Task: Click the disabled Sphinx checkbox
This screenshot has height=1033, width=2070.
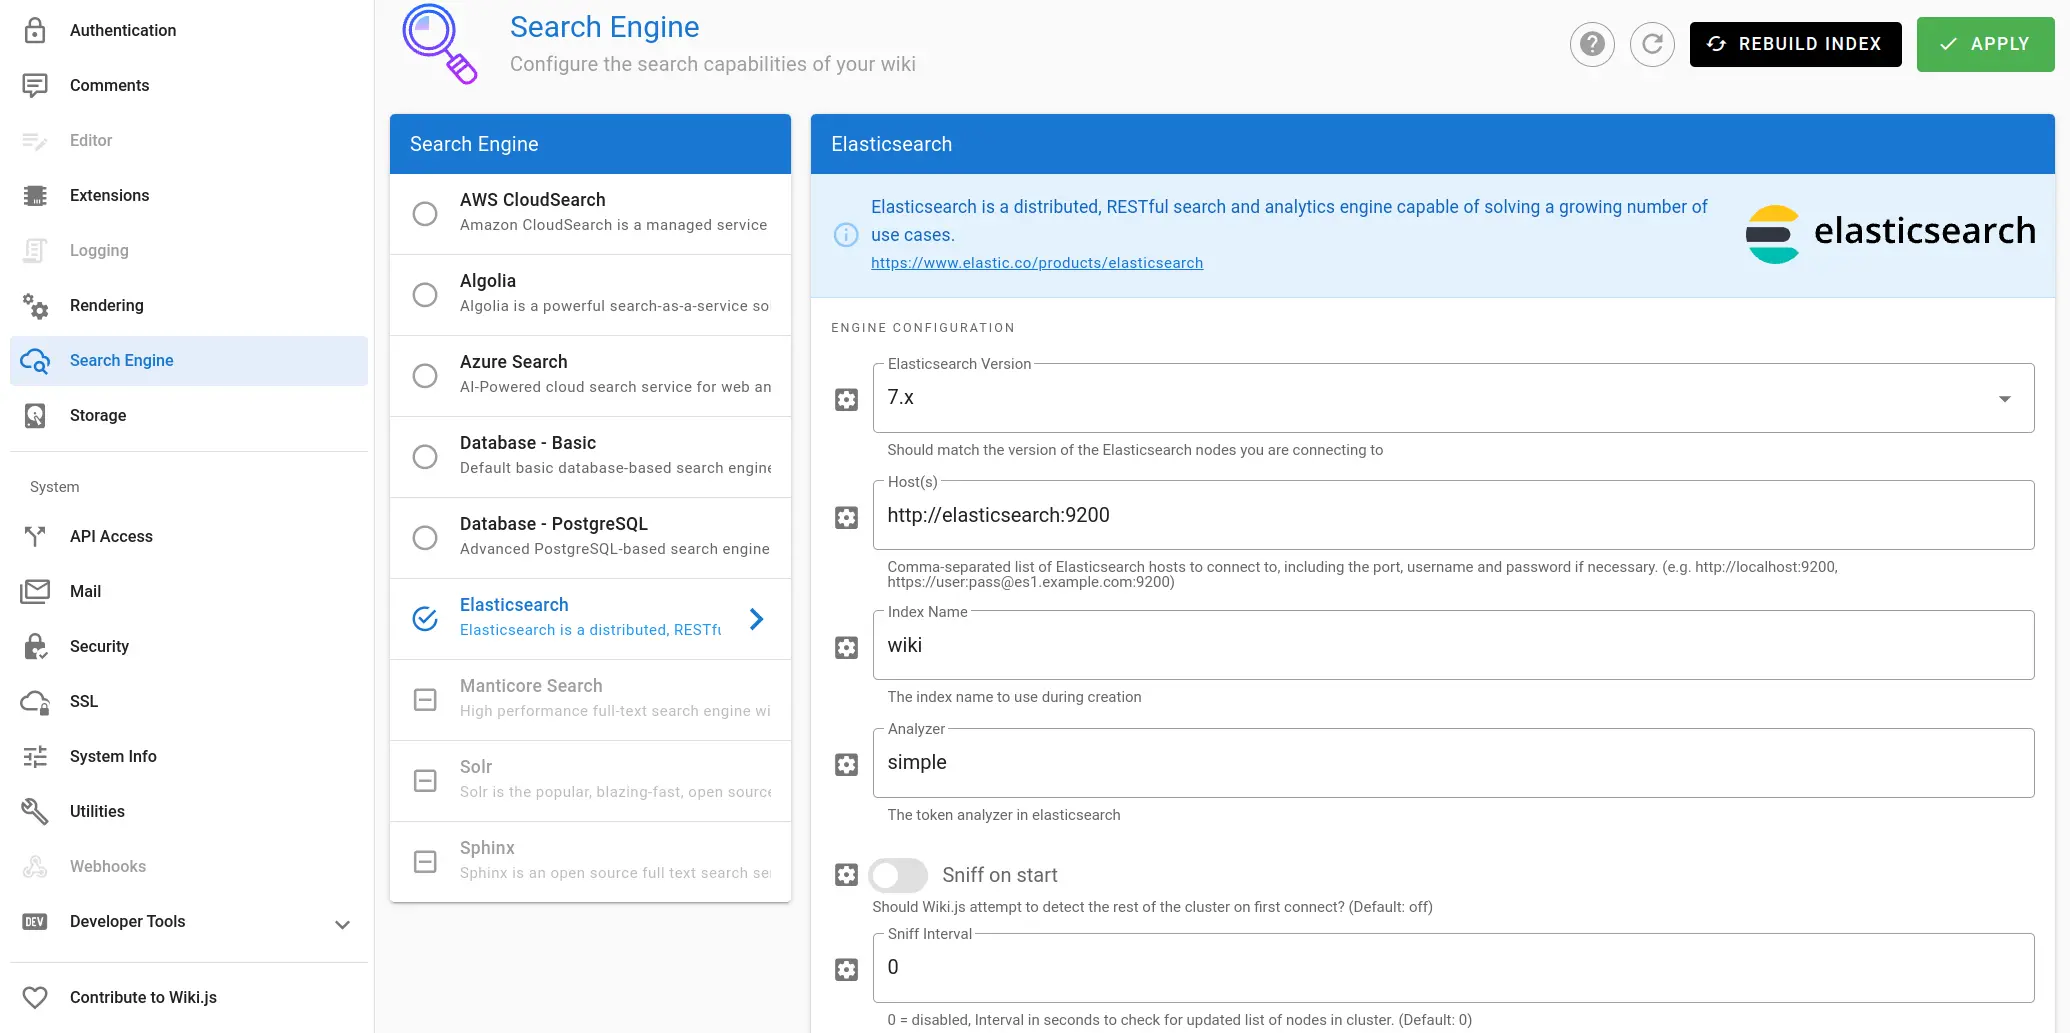Action: (425, 862)
